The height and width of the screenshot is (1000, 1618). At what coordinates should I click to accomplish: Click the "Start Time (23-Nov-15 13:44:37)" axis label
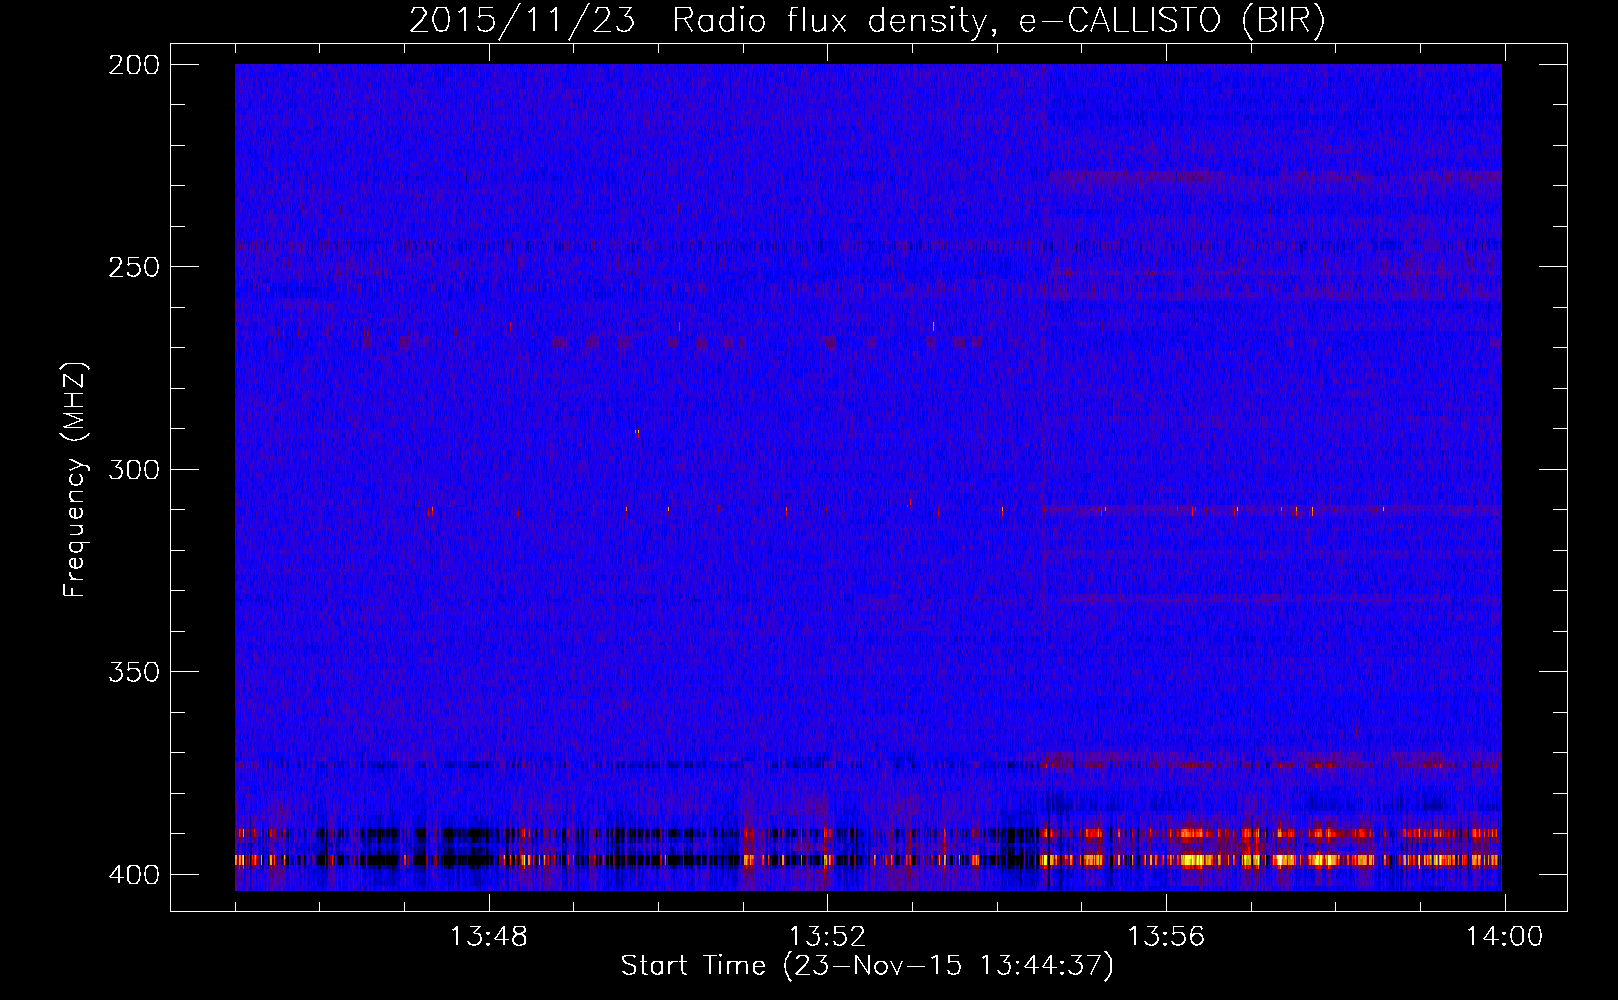(867, 966)
